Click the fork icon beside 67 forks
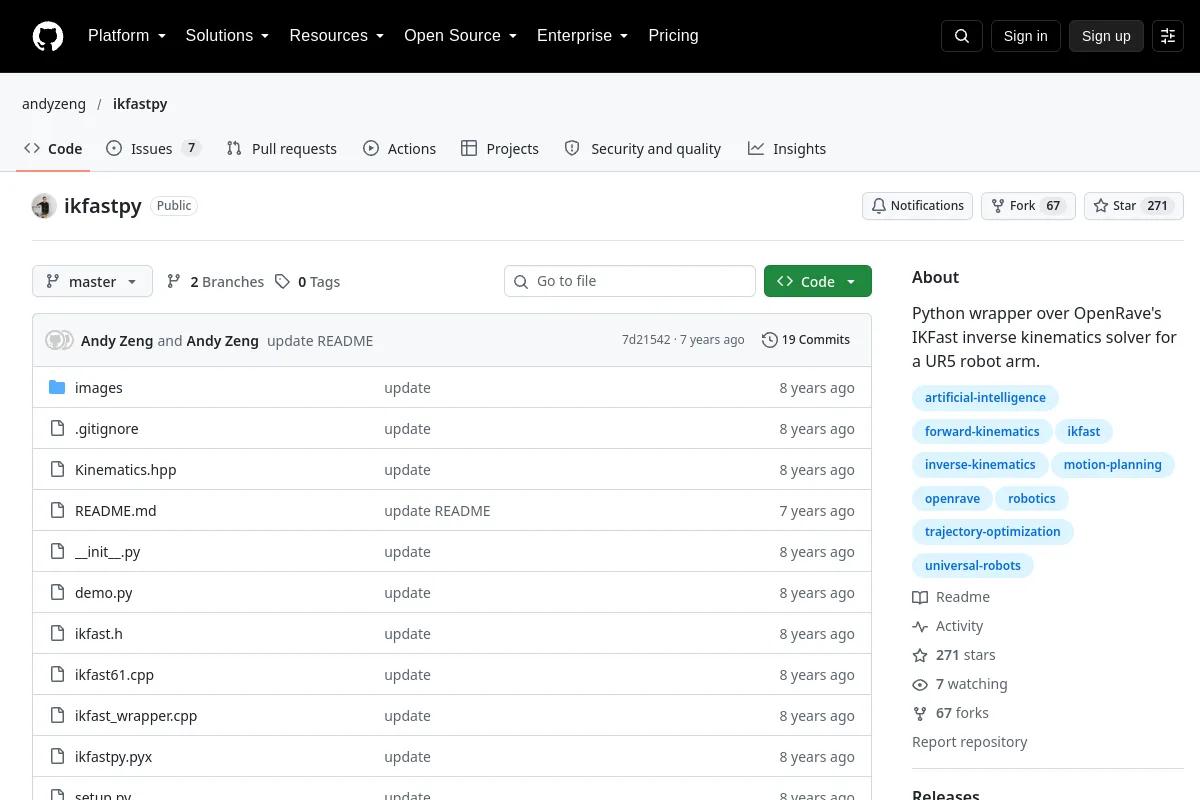 pos(920,713)
